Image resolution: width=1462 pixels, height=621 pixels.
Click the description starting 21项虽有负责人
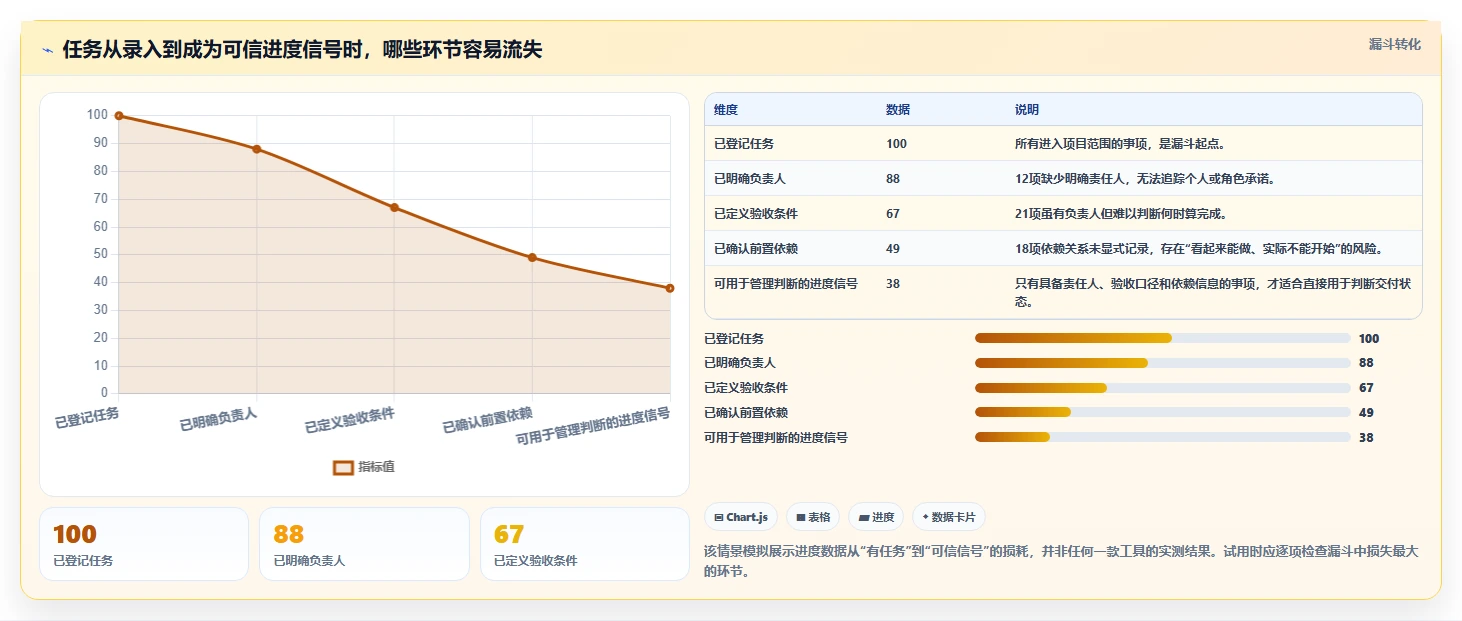(1121, 214)
